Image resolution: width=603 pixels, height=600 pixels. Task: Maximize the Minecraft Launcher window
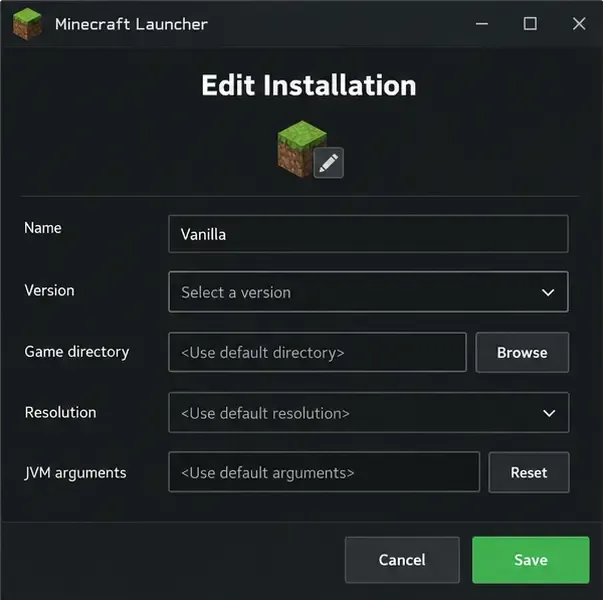click(x=530, y=24)
